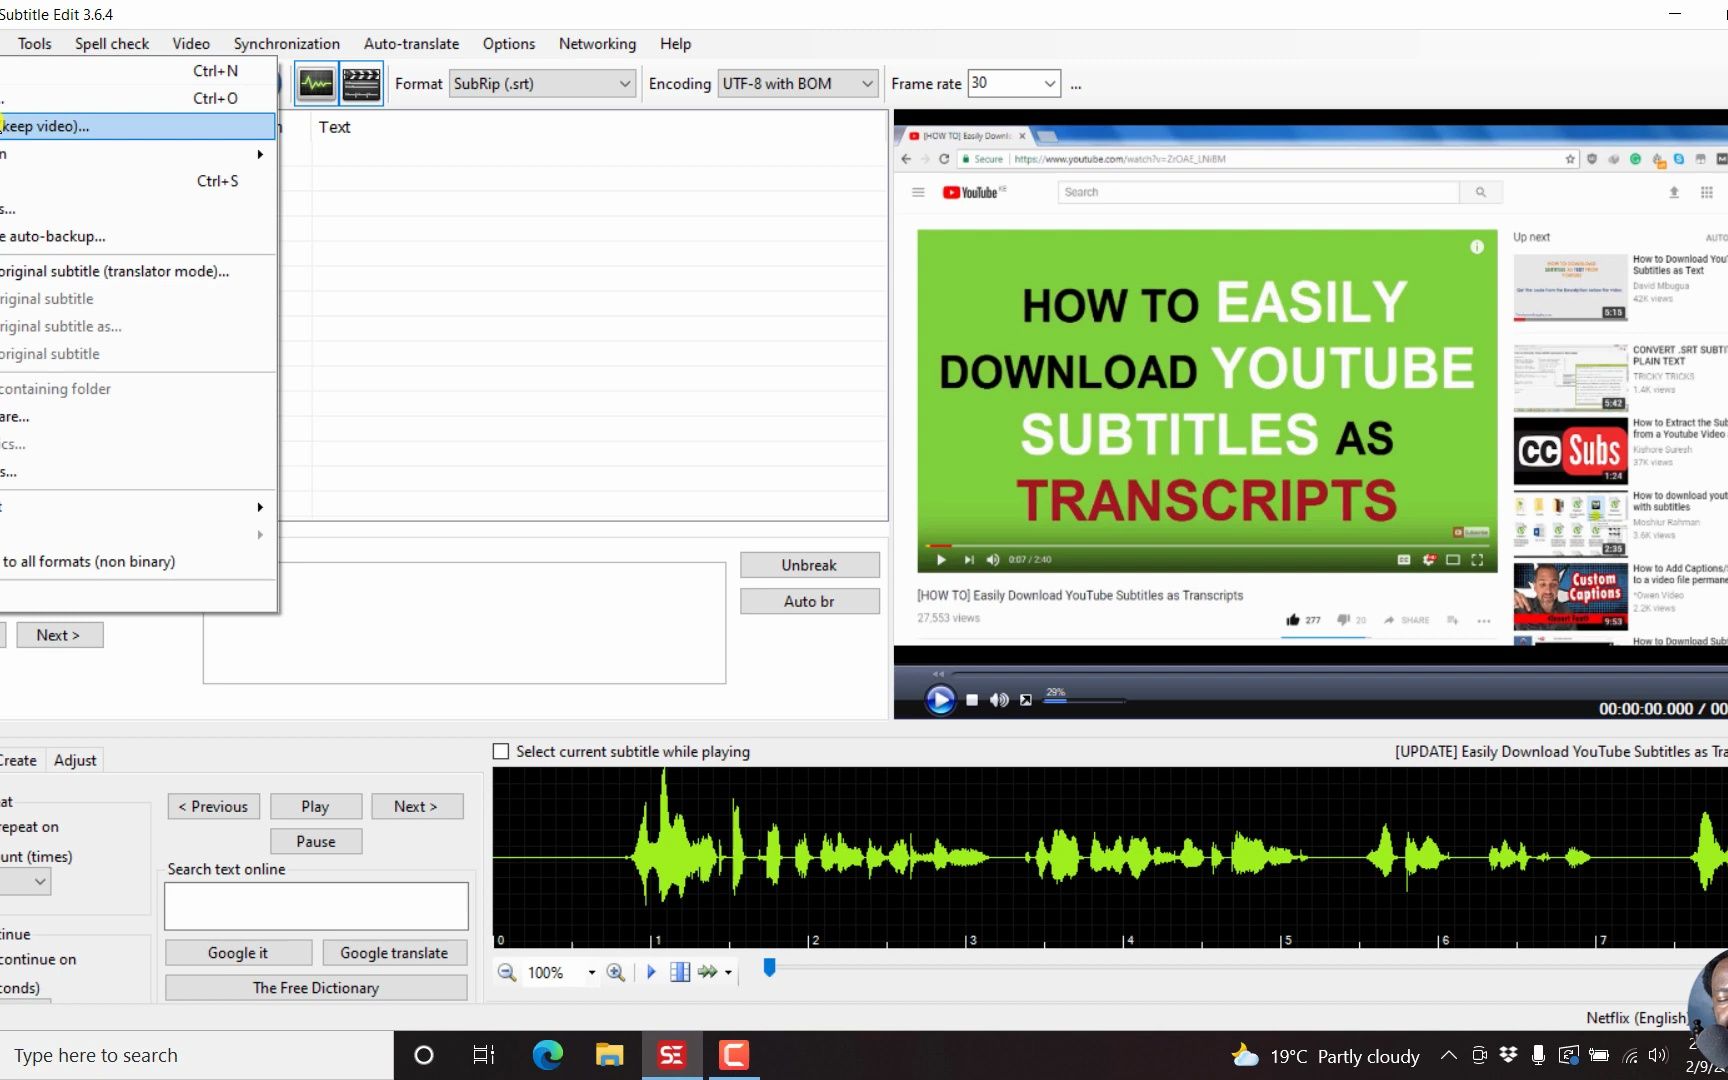Screen dimensions: 1728x1080
Task: Click the blue play-selection arrow under waveform
Action: [x=651, y=972]
